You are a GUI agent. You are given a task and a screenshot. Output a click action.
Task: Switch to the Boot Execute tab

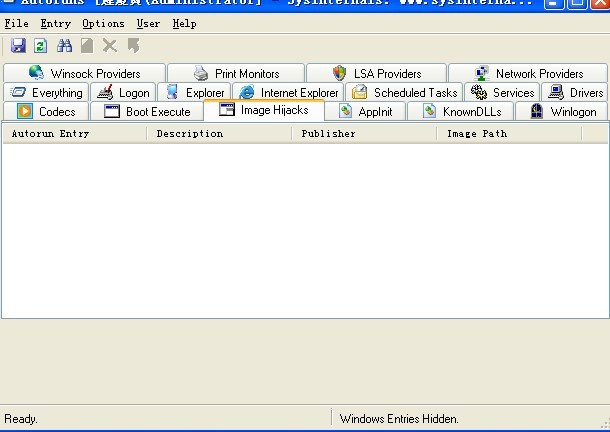pyautogui.click(x=147, y=112)
